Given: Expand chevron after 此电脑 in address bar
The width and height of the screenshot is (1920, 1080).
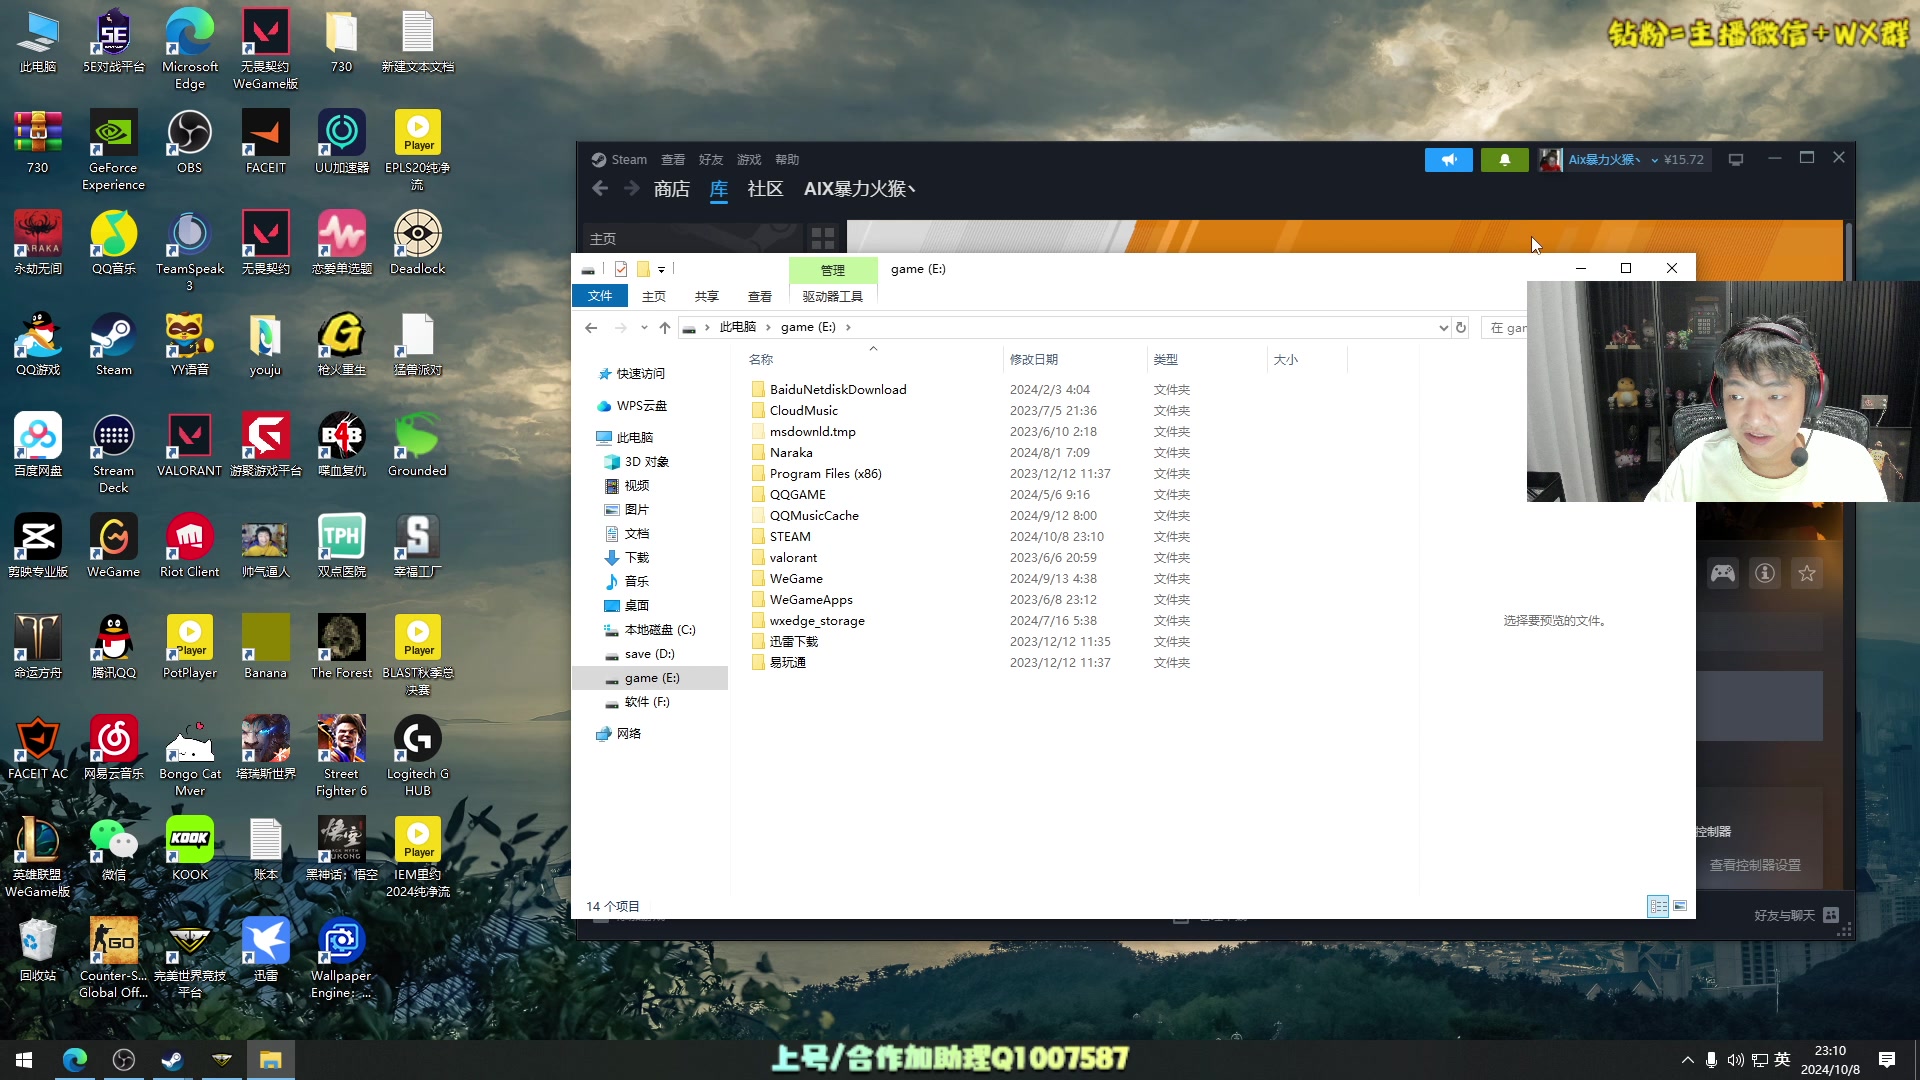Looking at the screenshot, I should tap(768, 328).
